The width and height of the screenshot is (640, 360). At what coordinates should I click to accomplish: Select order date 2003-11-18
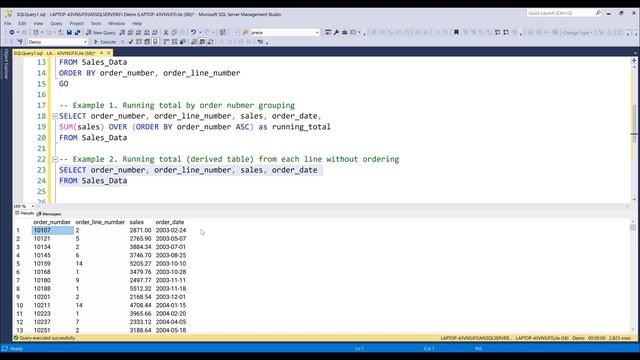171,289
